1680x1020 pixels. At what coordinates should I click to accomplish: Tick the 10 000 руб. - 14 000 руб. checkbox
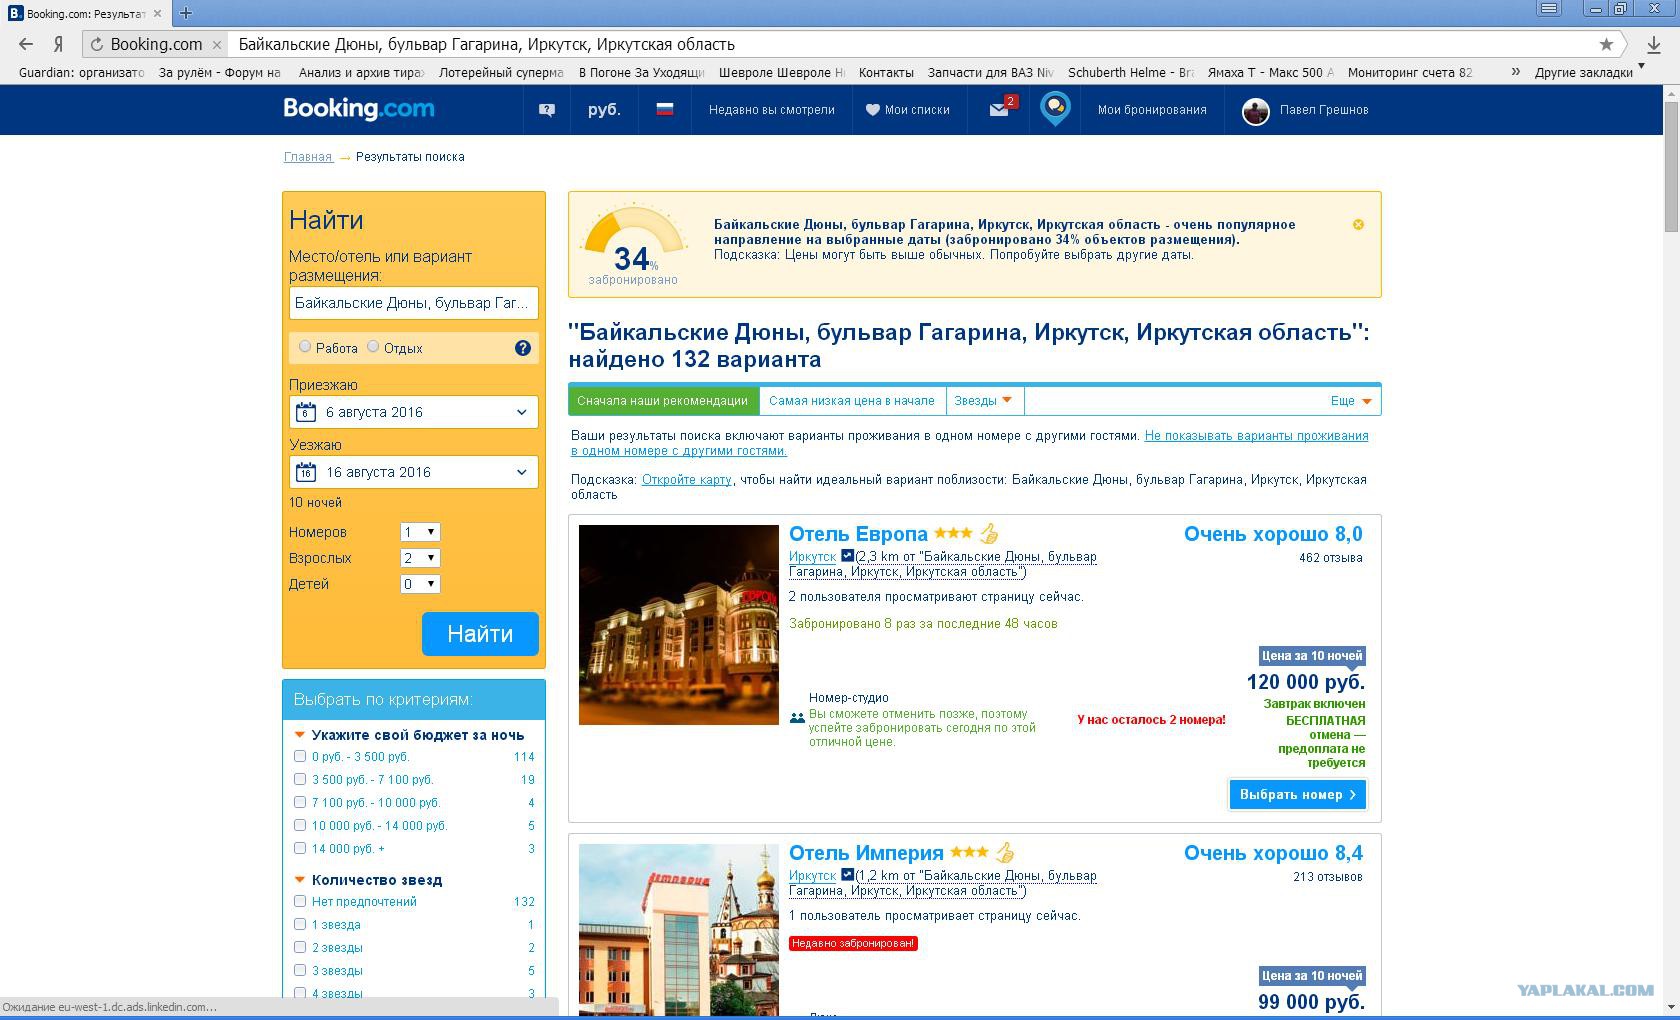tap(300, 825)
